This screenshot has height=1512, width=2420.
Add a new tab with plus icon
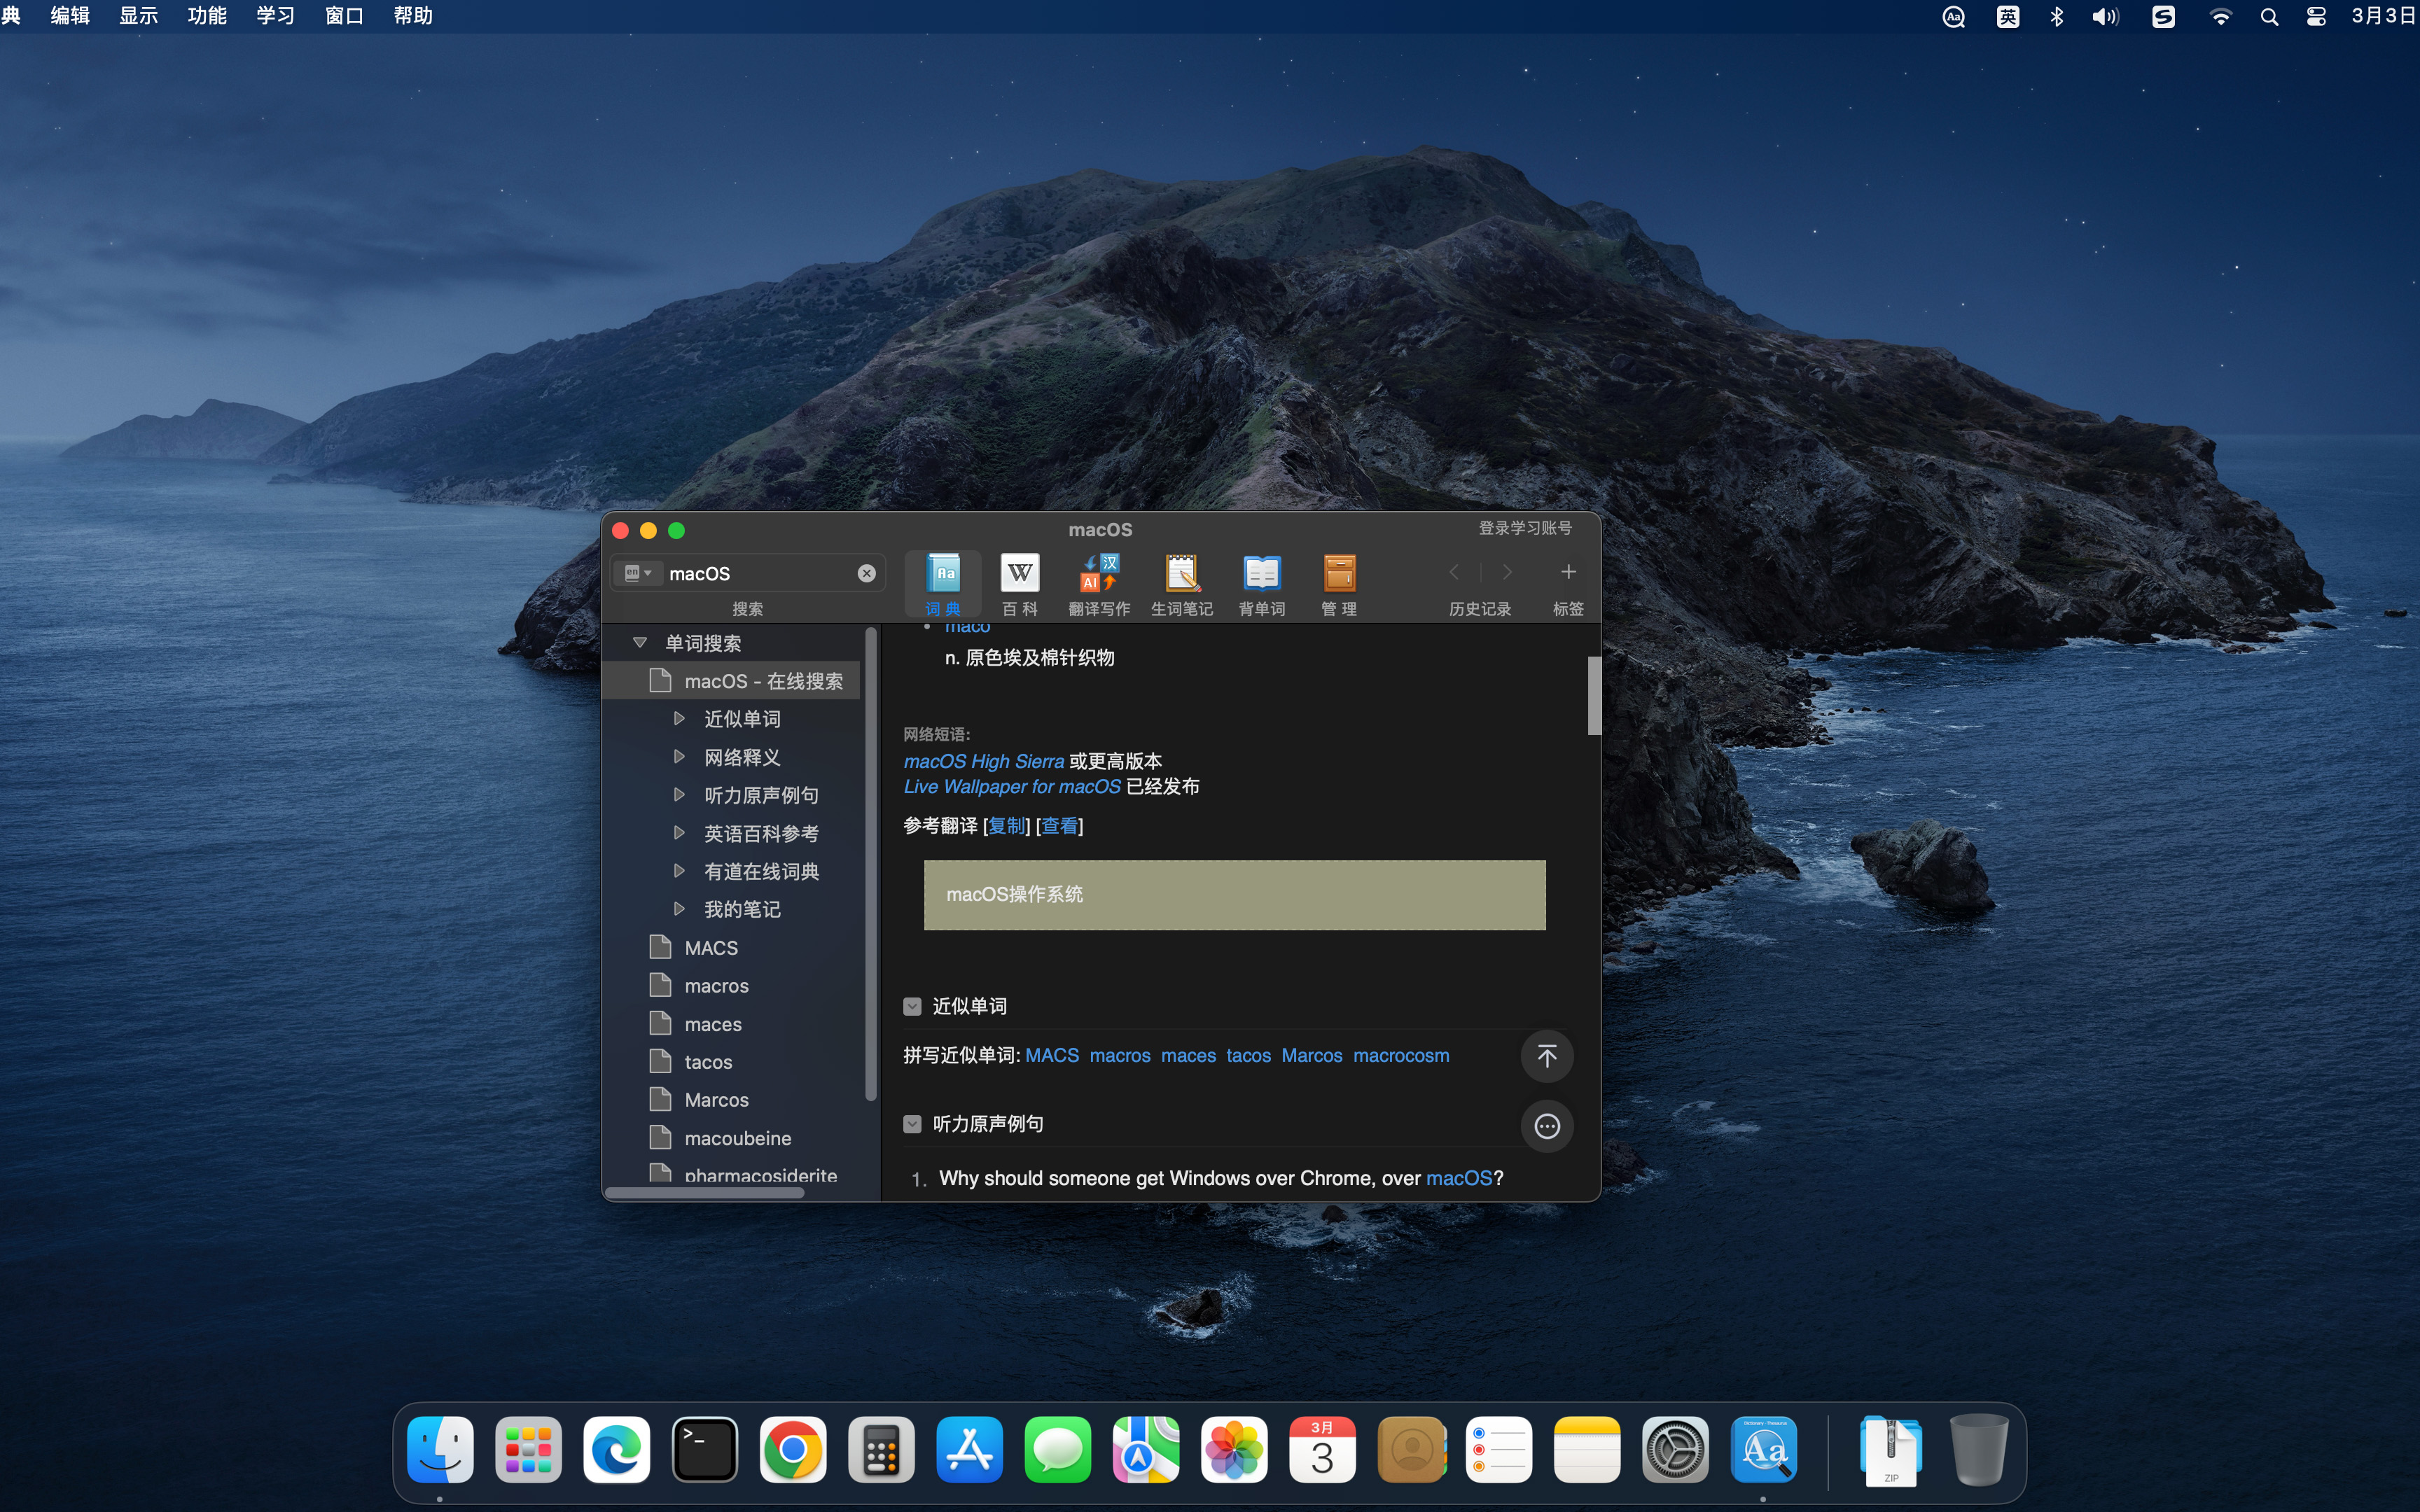point(1567,572)
